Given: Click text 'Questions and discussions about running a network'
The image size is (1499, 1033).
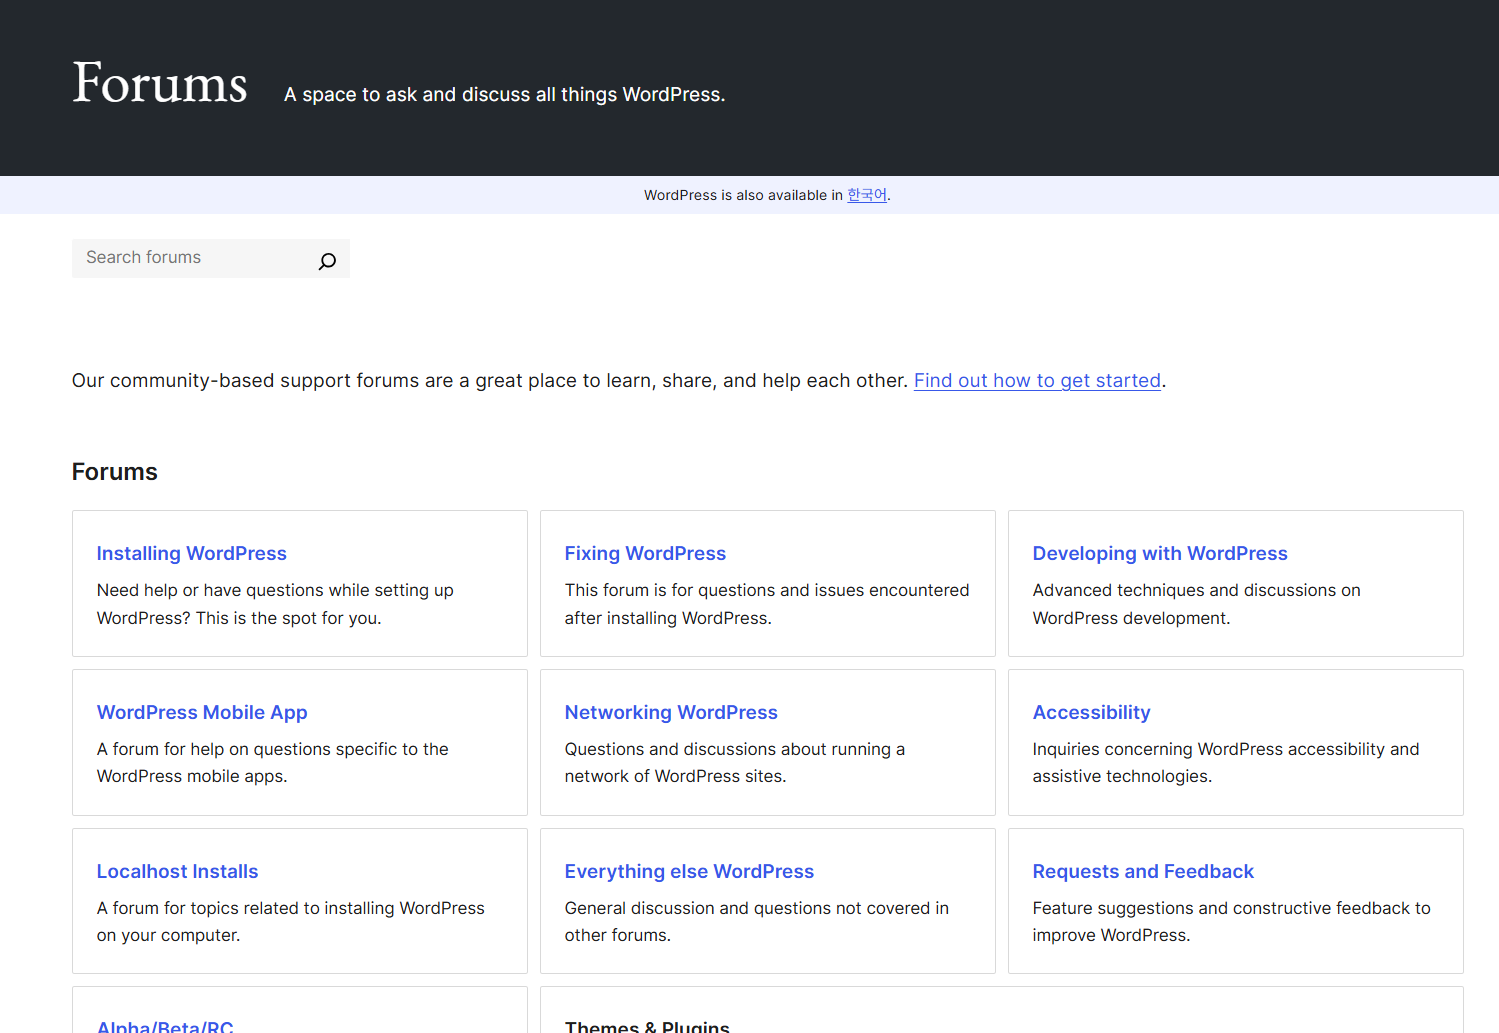Looking at the screenshot, I should click(735, 763).
